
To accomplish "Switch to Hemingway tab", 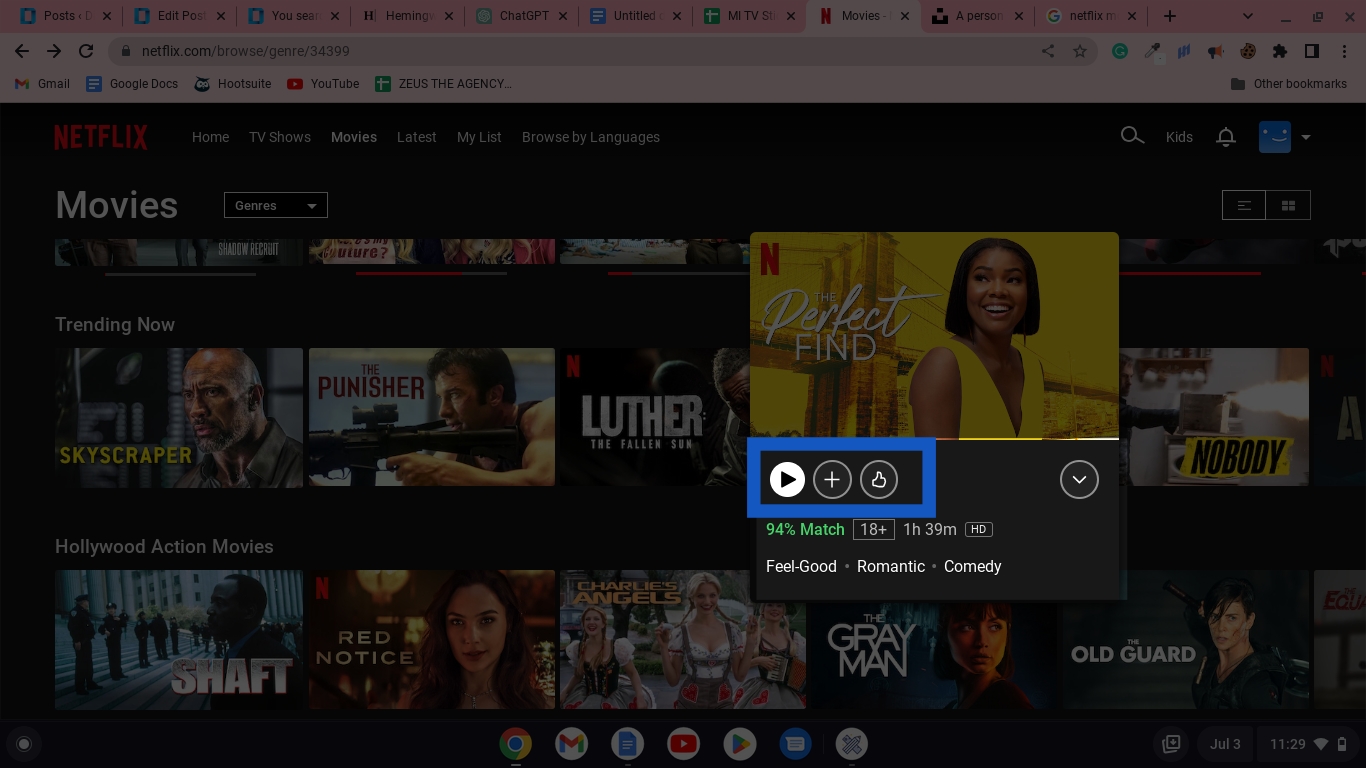I will (409, 16).
